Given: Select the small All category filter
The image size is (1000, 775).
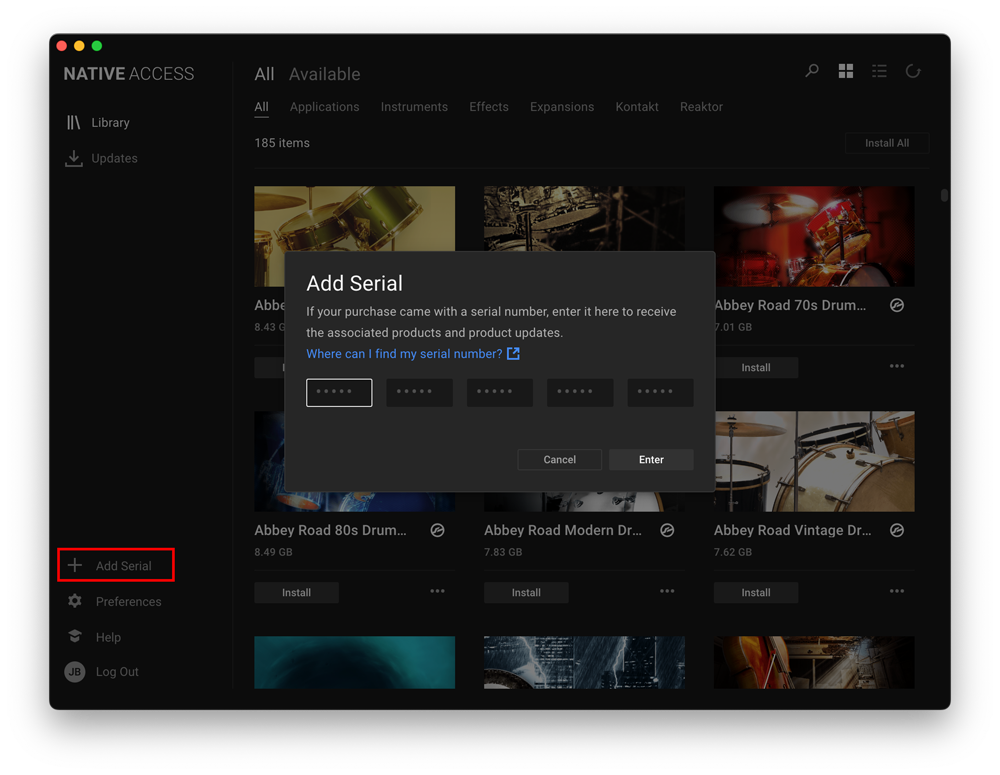Looking at the screenshot, I should pos(261,107).
